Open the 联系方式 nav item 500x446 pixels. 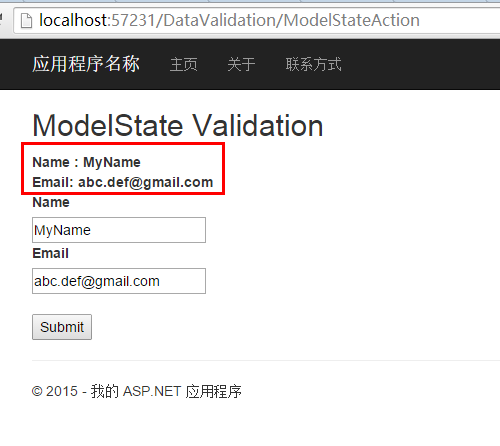(x=313, y=64)
